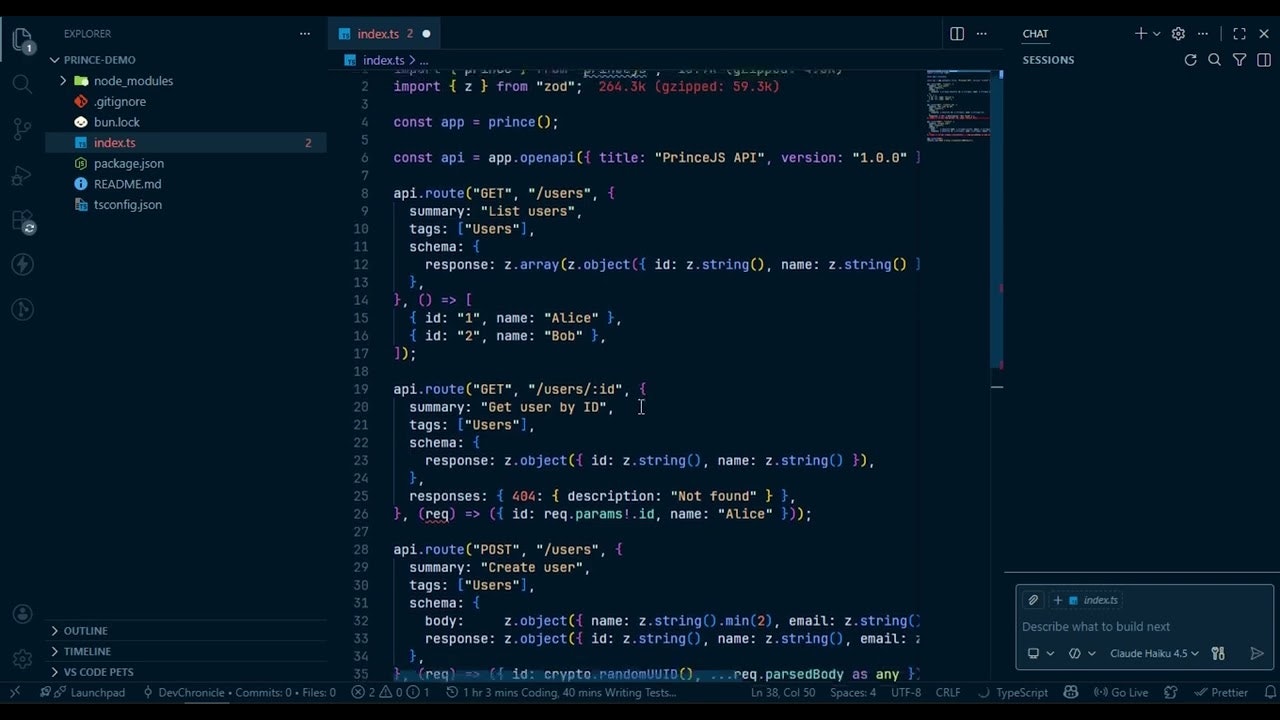Click the chat 'Describe what to build next' input
The width and height of the screenshot is (1280, 720).
click(1145, 627)
